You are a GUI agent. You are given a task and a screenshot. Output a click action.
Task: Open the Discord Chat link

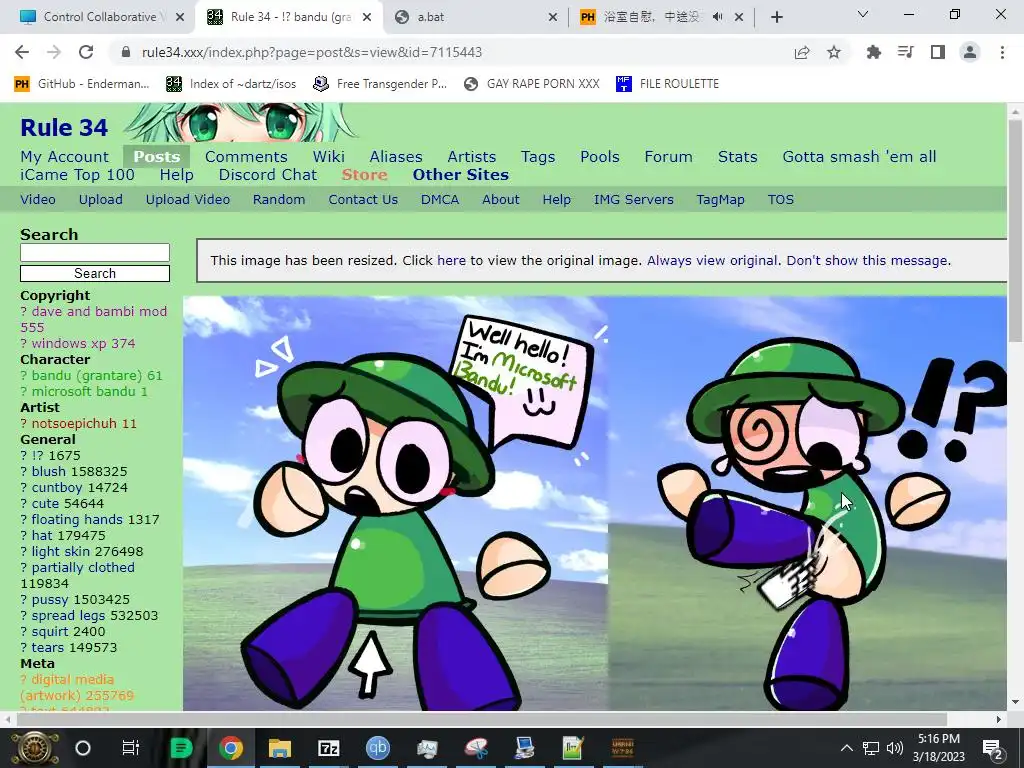(268, 175)
